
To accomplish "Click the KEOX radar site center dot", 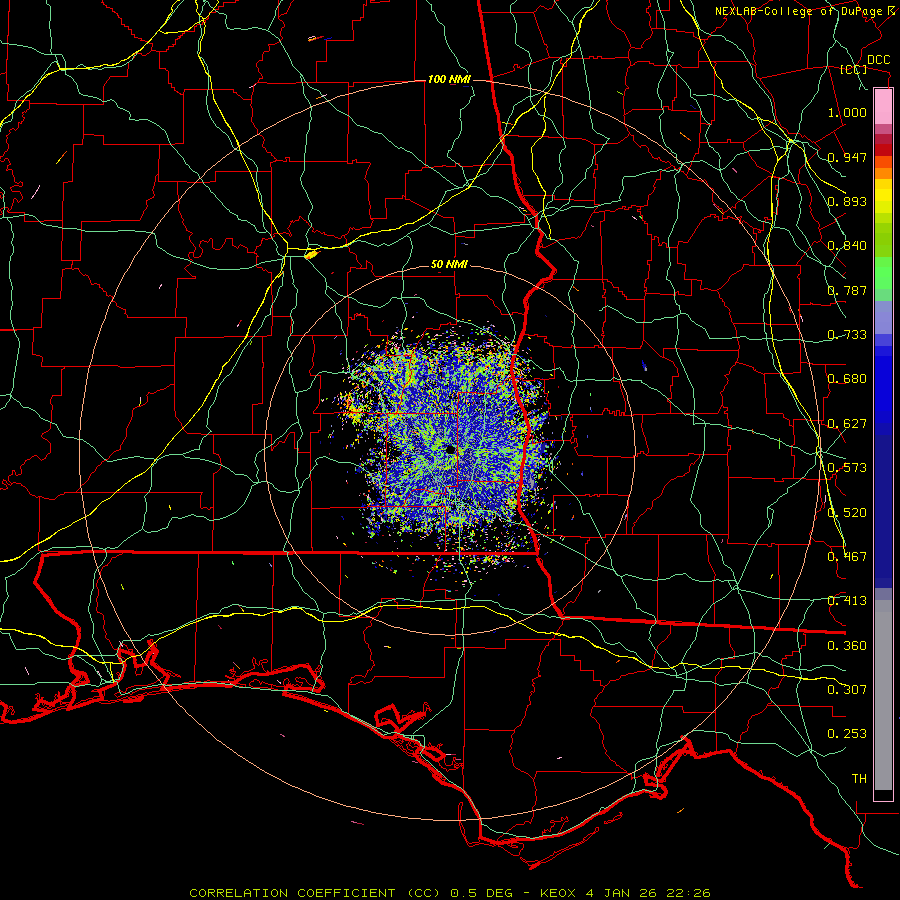I will tap(450, 449).
